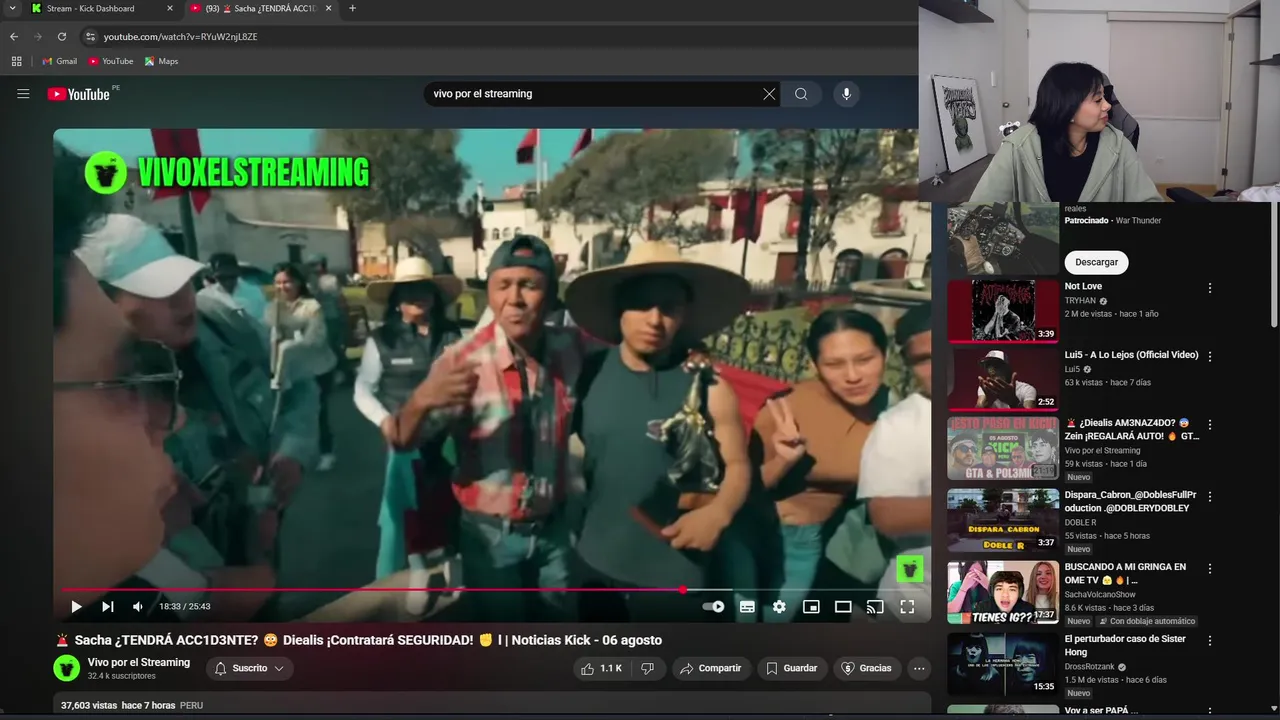Viewport: 1280px width, 720px height.
Task: Click Descargar button on War Thunder ad
Action: 1096,262
